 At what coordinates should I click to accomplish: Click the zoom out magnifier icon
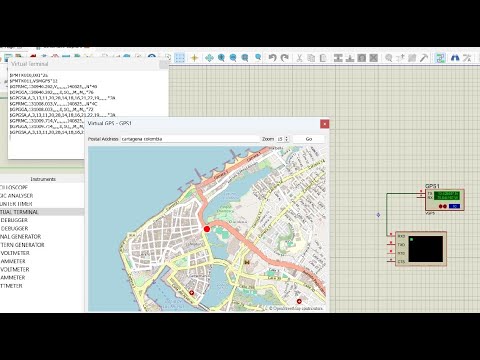click(x=233, y=58)
